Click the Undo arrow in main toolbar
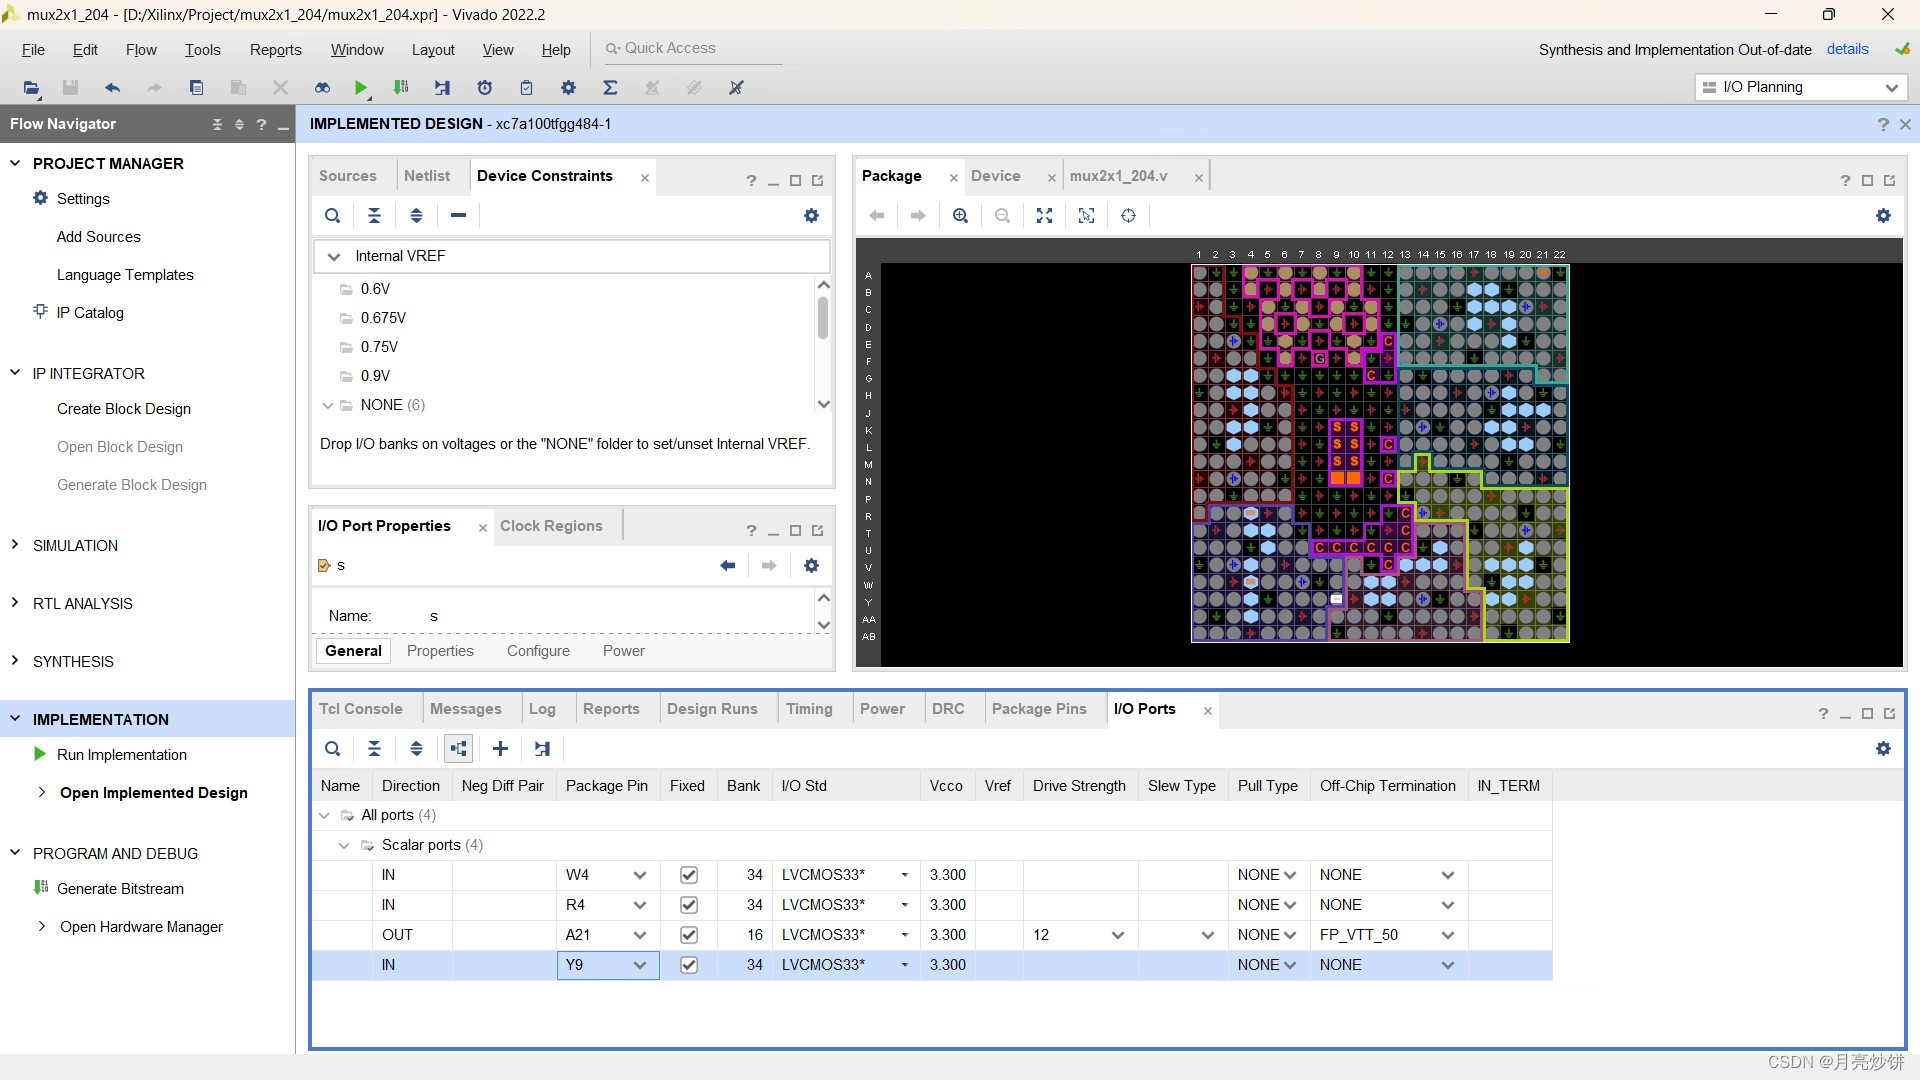Viewport: 1920px width, 1080px height. [113, 88]
